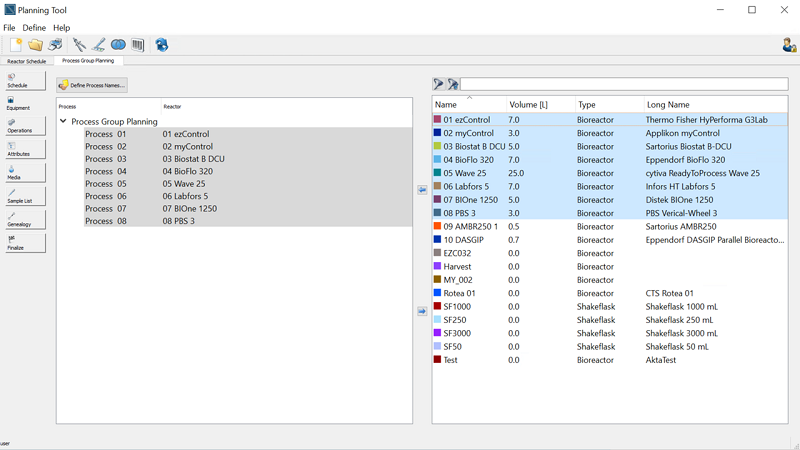Open the Media sidebar section
The image size is (800, 450).
pos(25,173)
